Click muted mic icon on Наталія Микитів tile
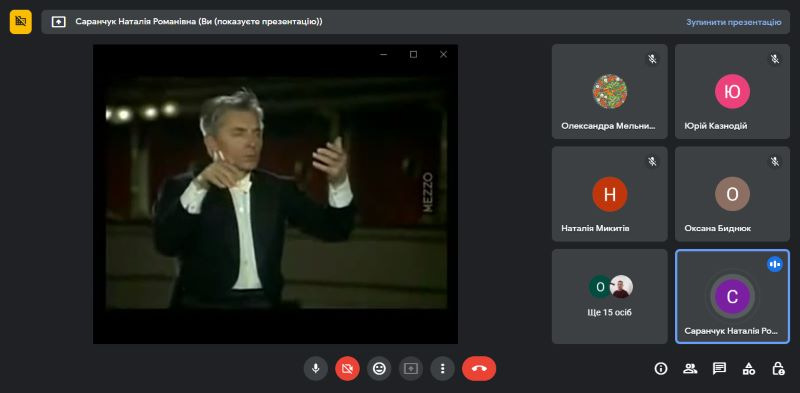The width and height of the screenshot is (800, 393). click(652, 162)
